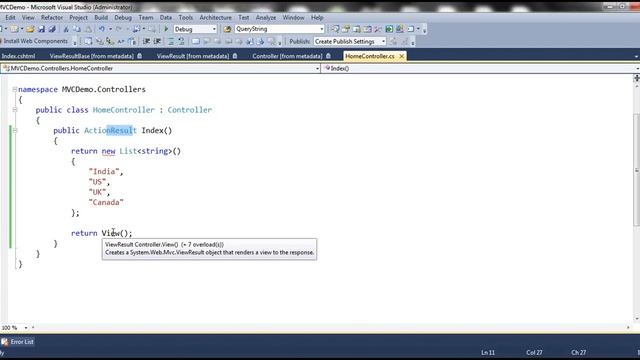The width and height of the screenshot is (640, 360).
Task: Open the Refactor menu
Action: (x=52, y=18)
